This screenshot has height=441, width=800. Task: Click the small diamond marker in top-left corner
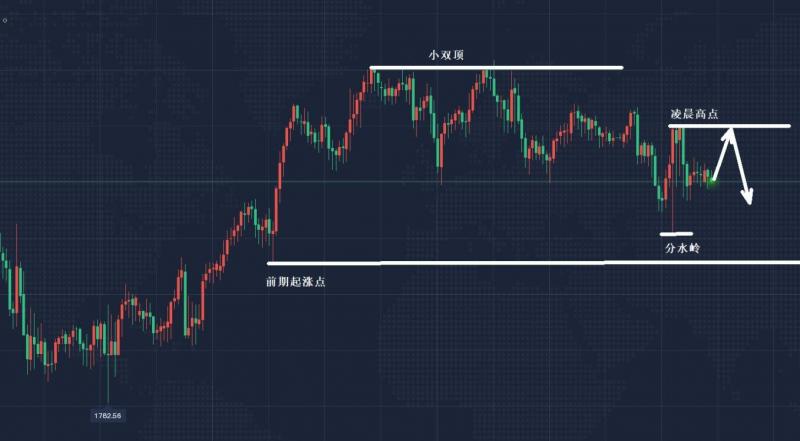(x=5, y=6)
